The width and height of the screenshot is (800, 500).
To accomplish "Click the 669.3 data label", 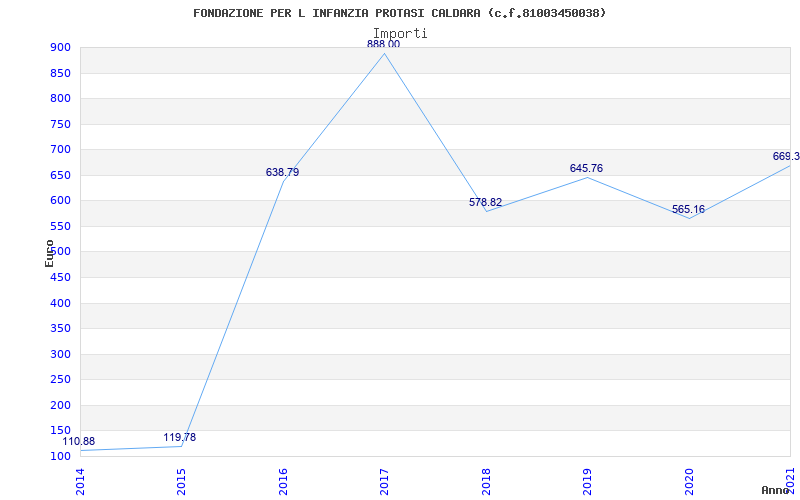I will click(x=786, y=156).
